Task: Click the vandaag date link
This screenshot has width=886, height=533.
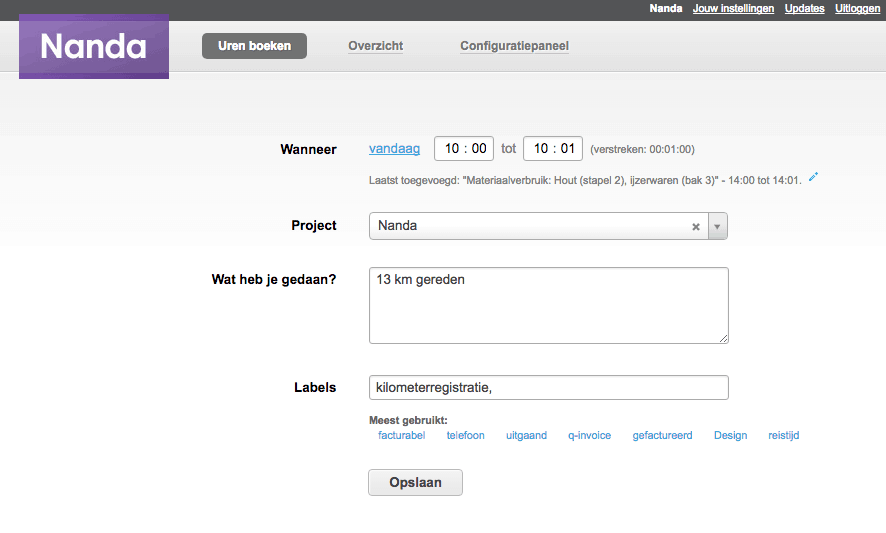Action: click(394, 149)
